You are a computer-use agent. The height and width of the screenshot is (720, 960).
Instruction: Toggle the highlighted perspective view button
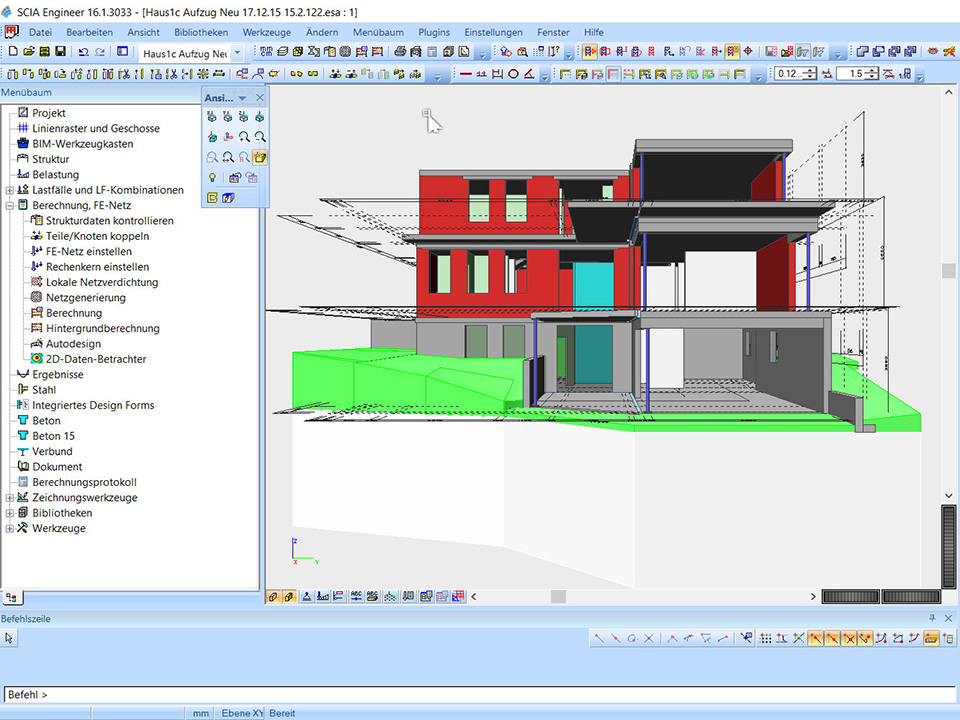pos(260,157)
